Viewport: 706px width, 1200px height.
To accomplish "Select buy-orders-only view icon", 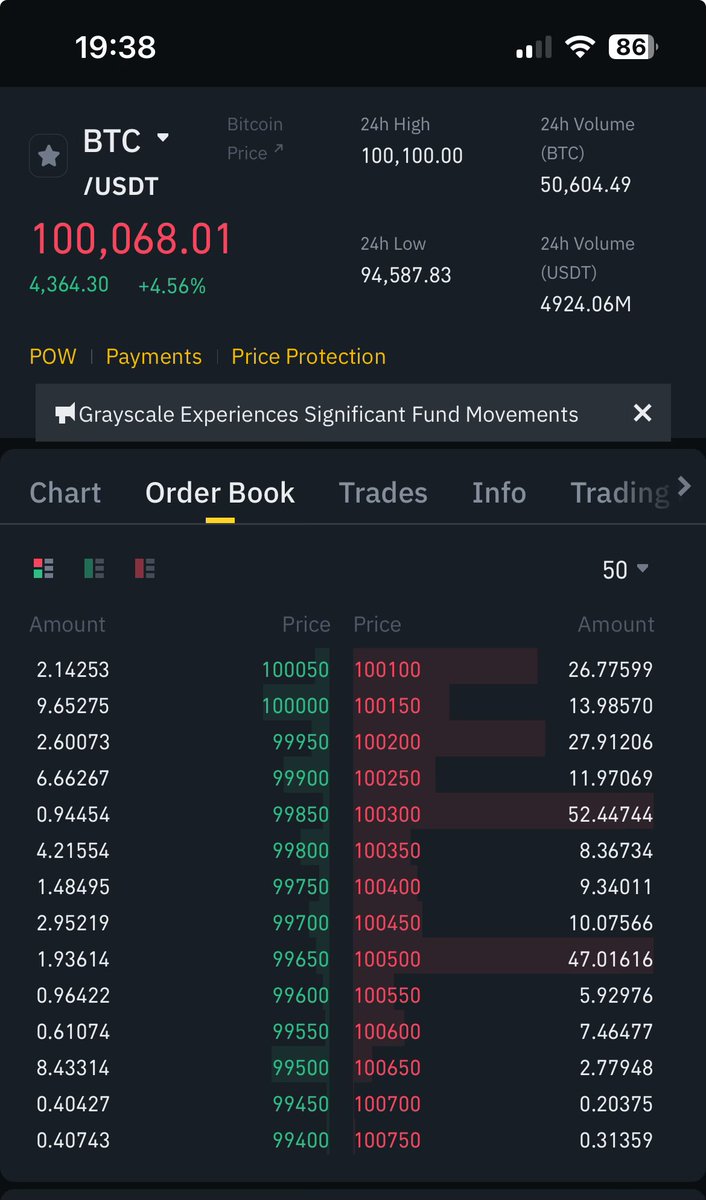I will pyautogui.click(x=94, y=569).
